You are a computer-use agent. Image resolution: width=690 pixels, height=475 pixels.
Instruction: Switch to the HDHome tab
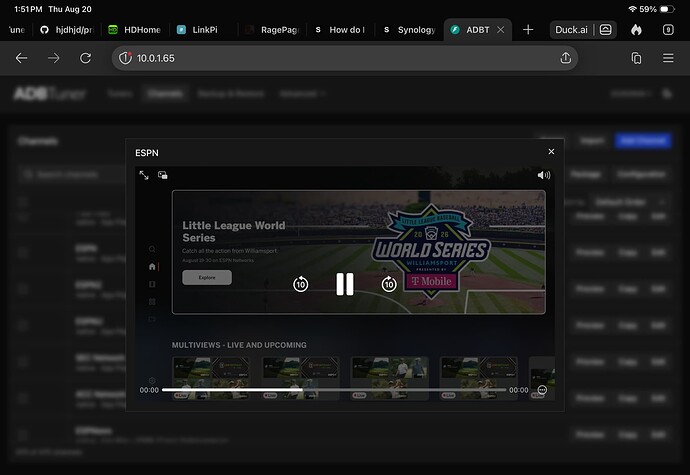(135, 29)
